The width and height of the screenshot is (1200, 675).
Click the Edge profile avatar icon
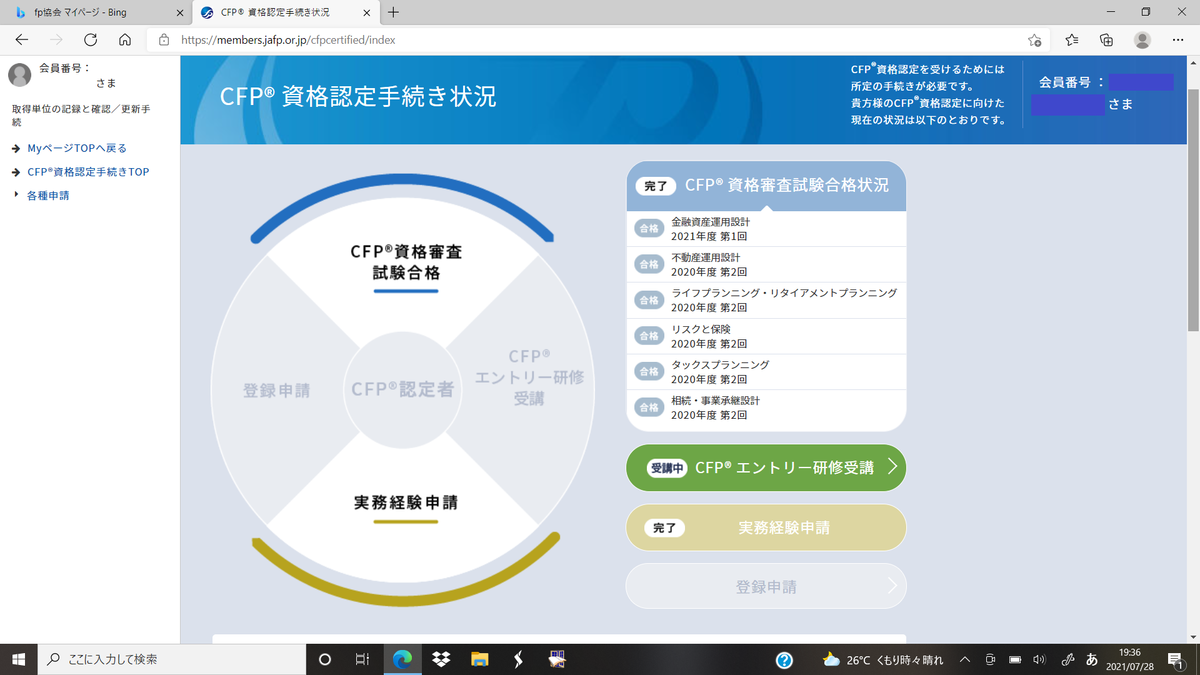tap(1141, 41)
